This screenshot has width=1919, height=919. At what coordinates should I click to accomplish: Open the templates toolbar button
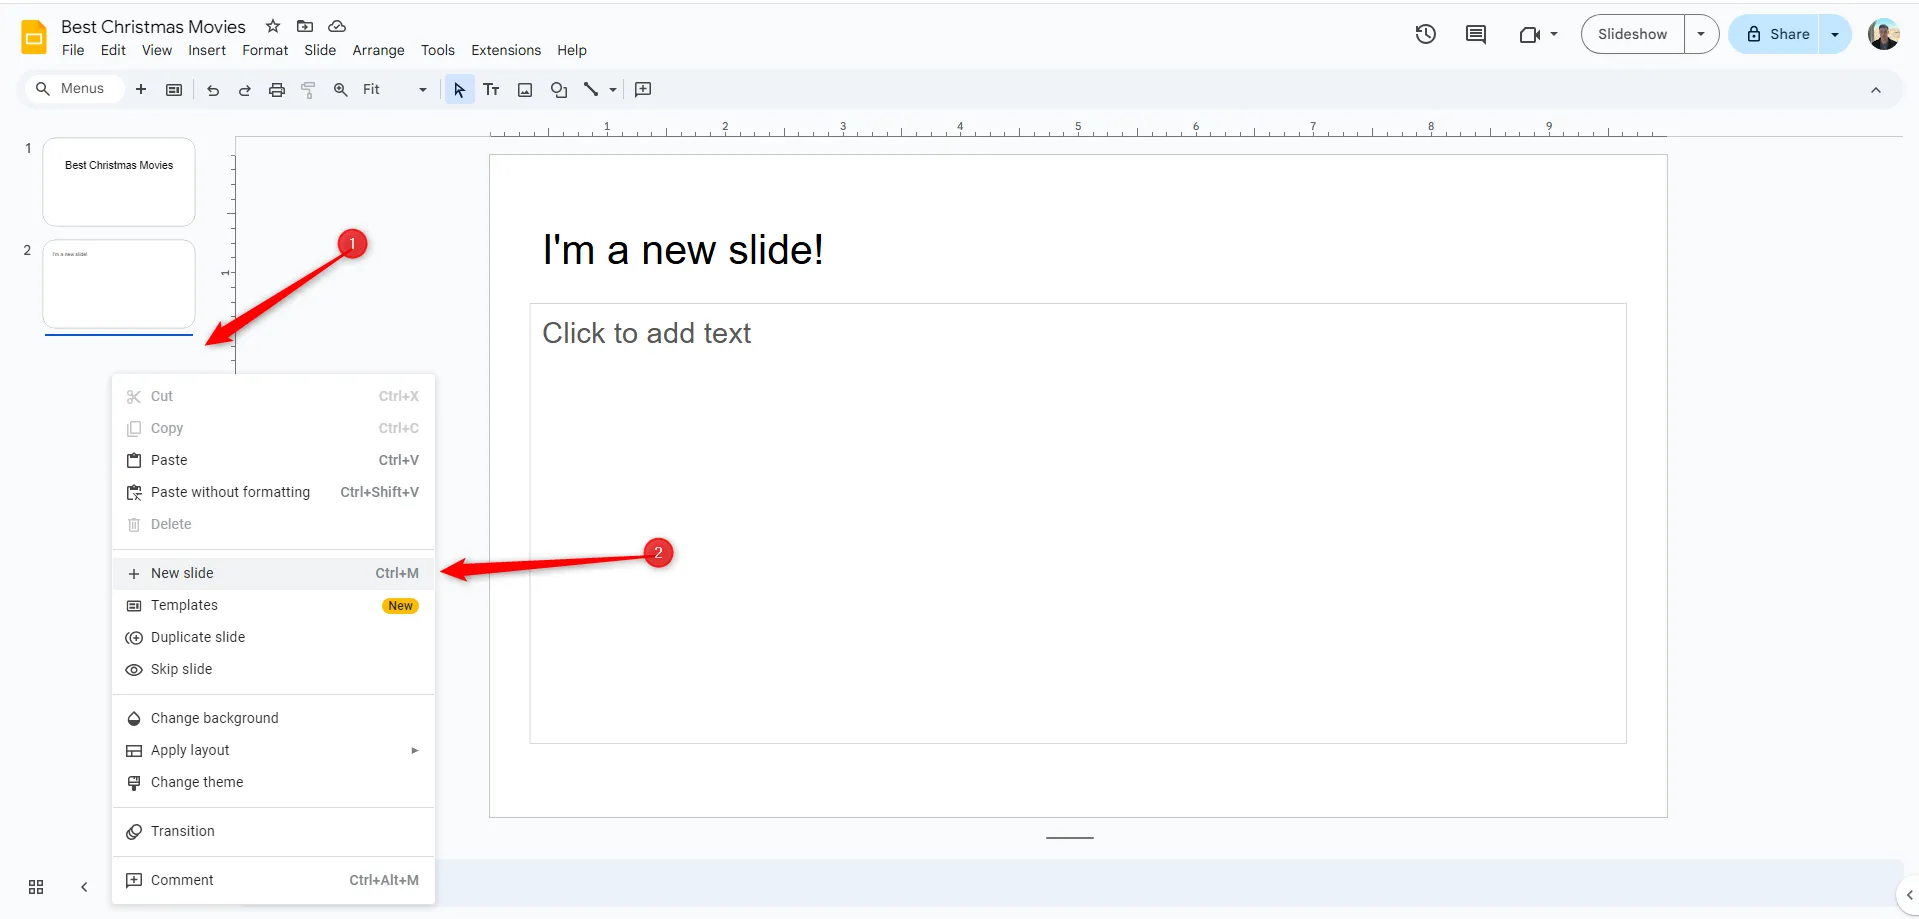pyautogui.click(x=174, y=89)
